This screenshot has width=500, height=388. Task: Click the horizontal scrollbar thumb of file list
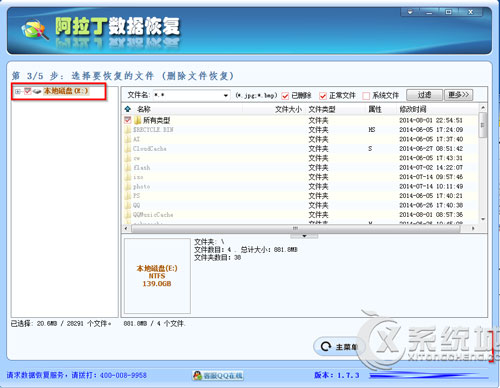[295, 228]
